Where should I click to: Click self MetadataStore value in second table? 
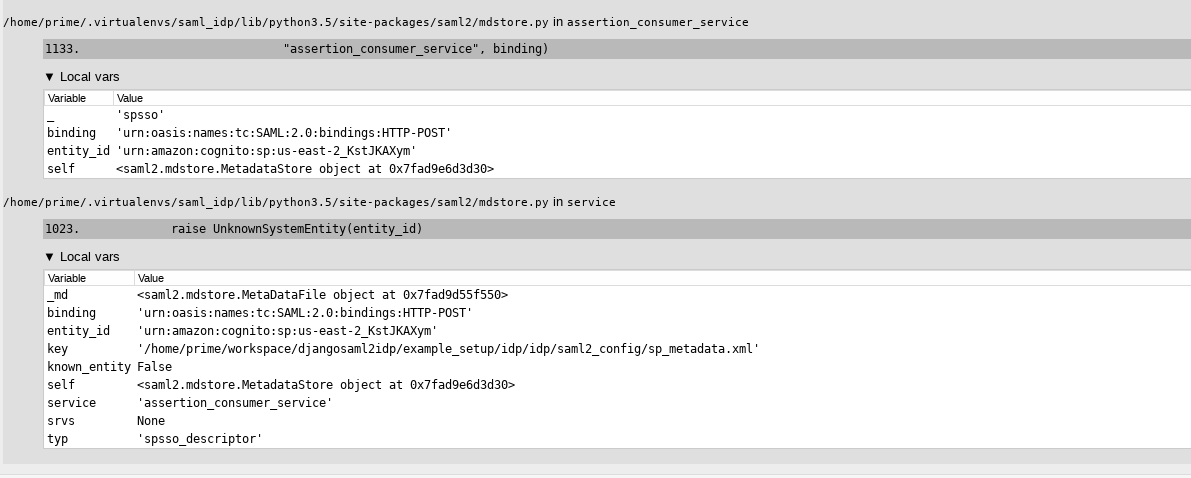pos(327,385)
